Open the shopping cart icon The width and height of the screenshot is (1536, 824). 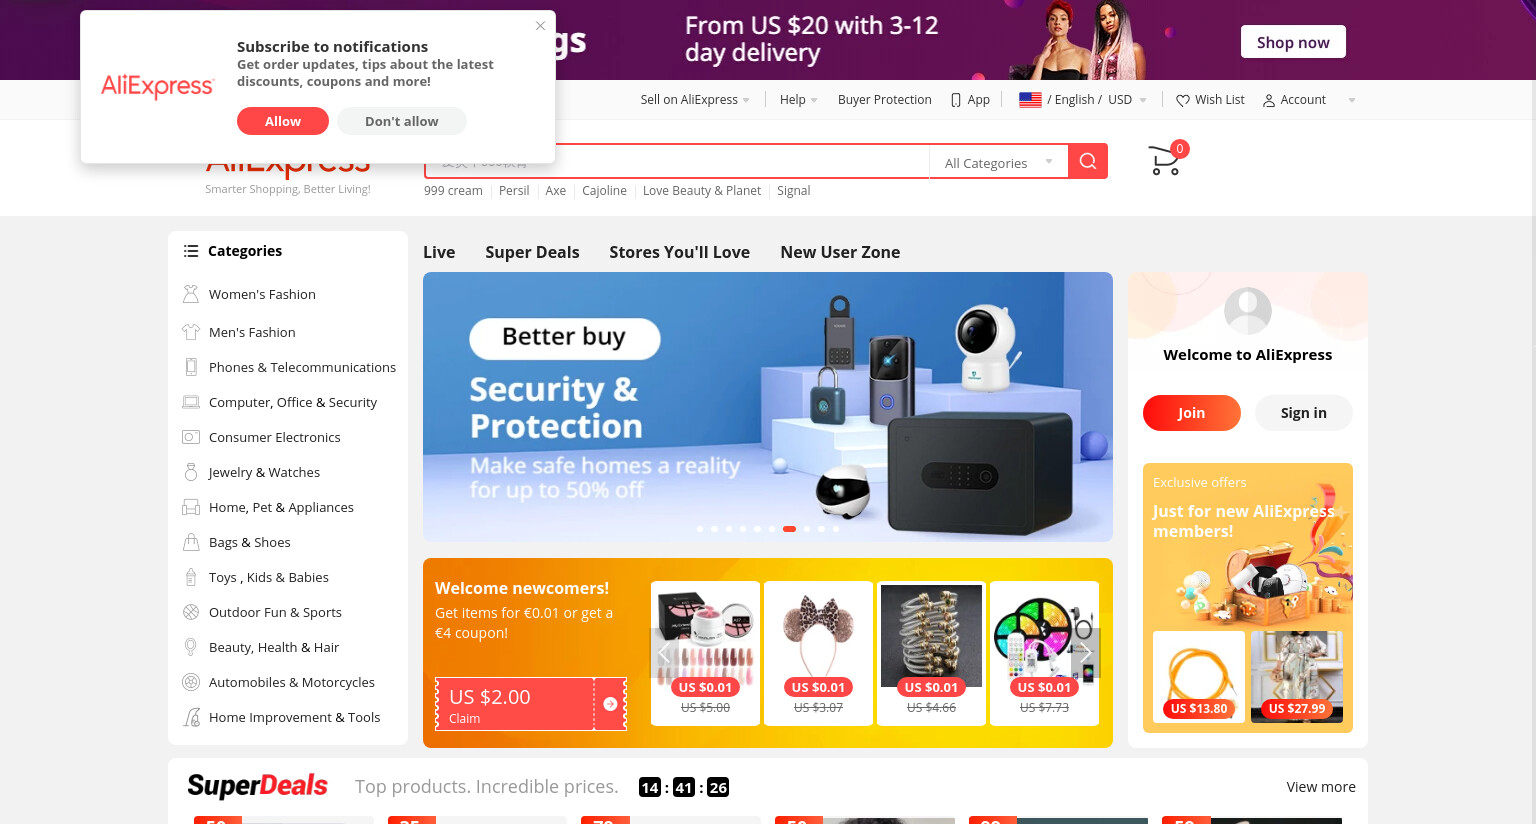click(1166, 159)
